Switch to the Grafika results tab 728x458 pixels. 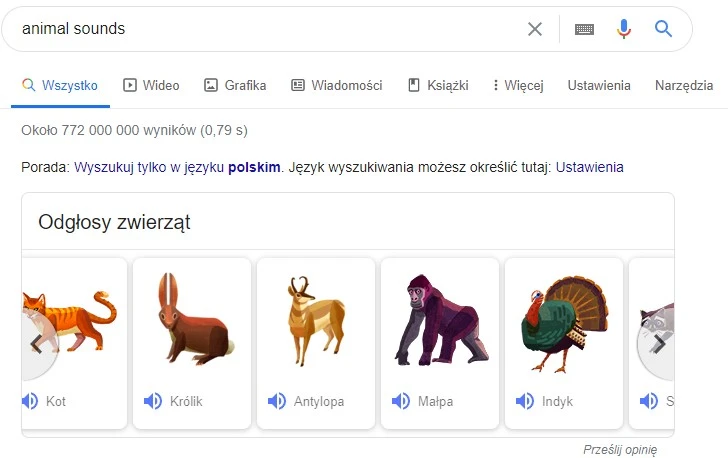pos(235,85)
